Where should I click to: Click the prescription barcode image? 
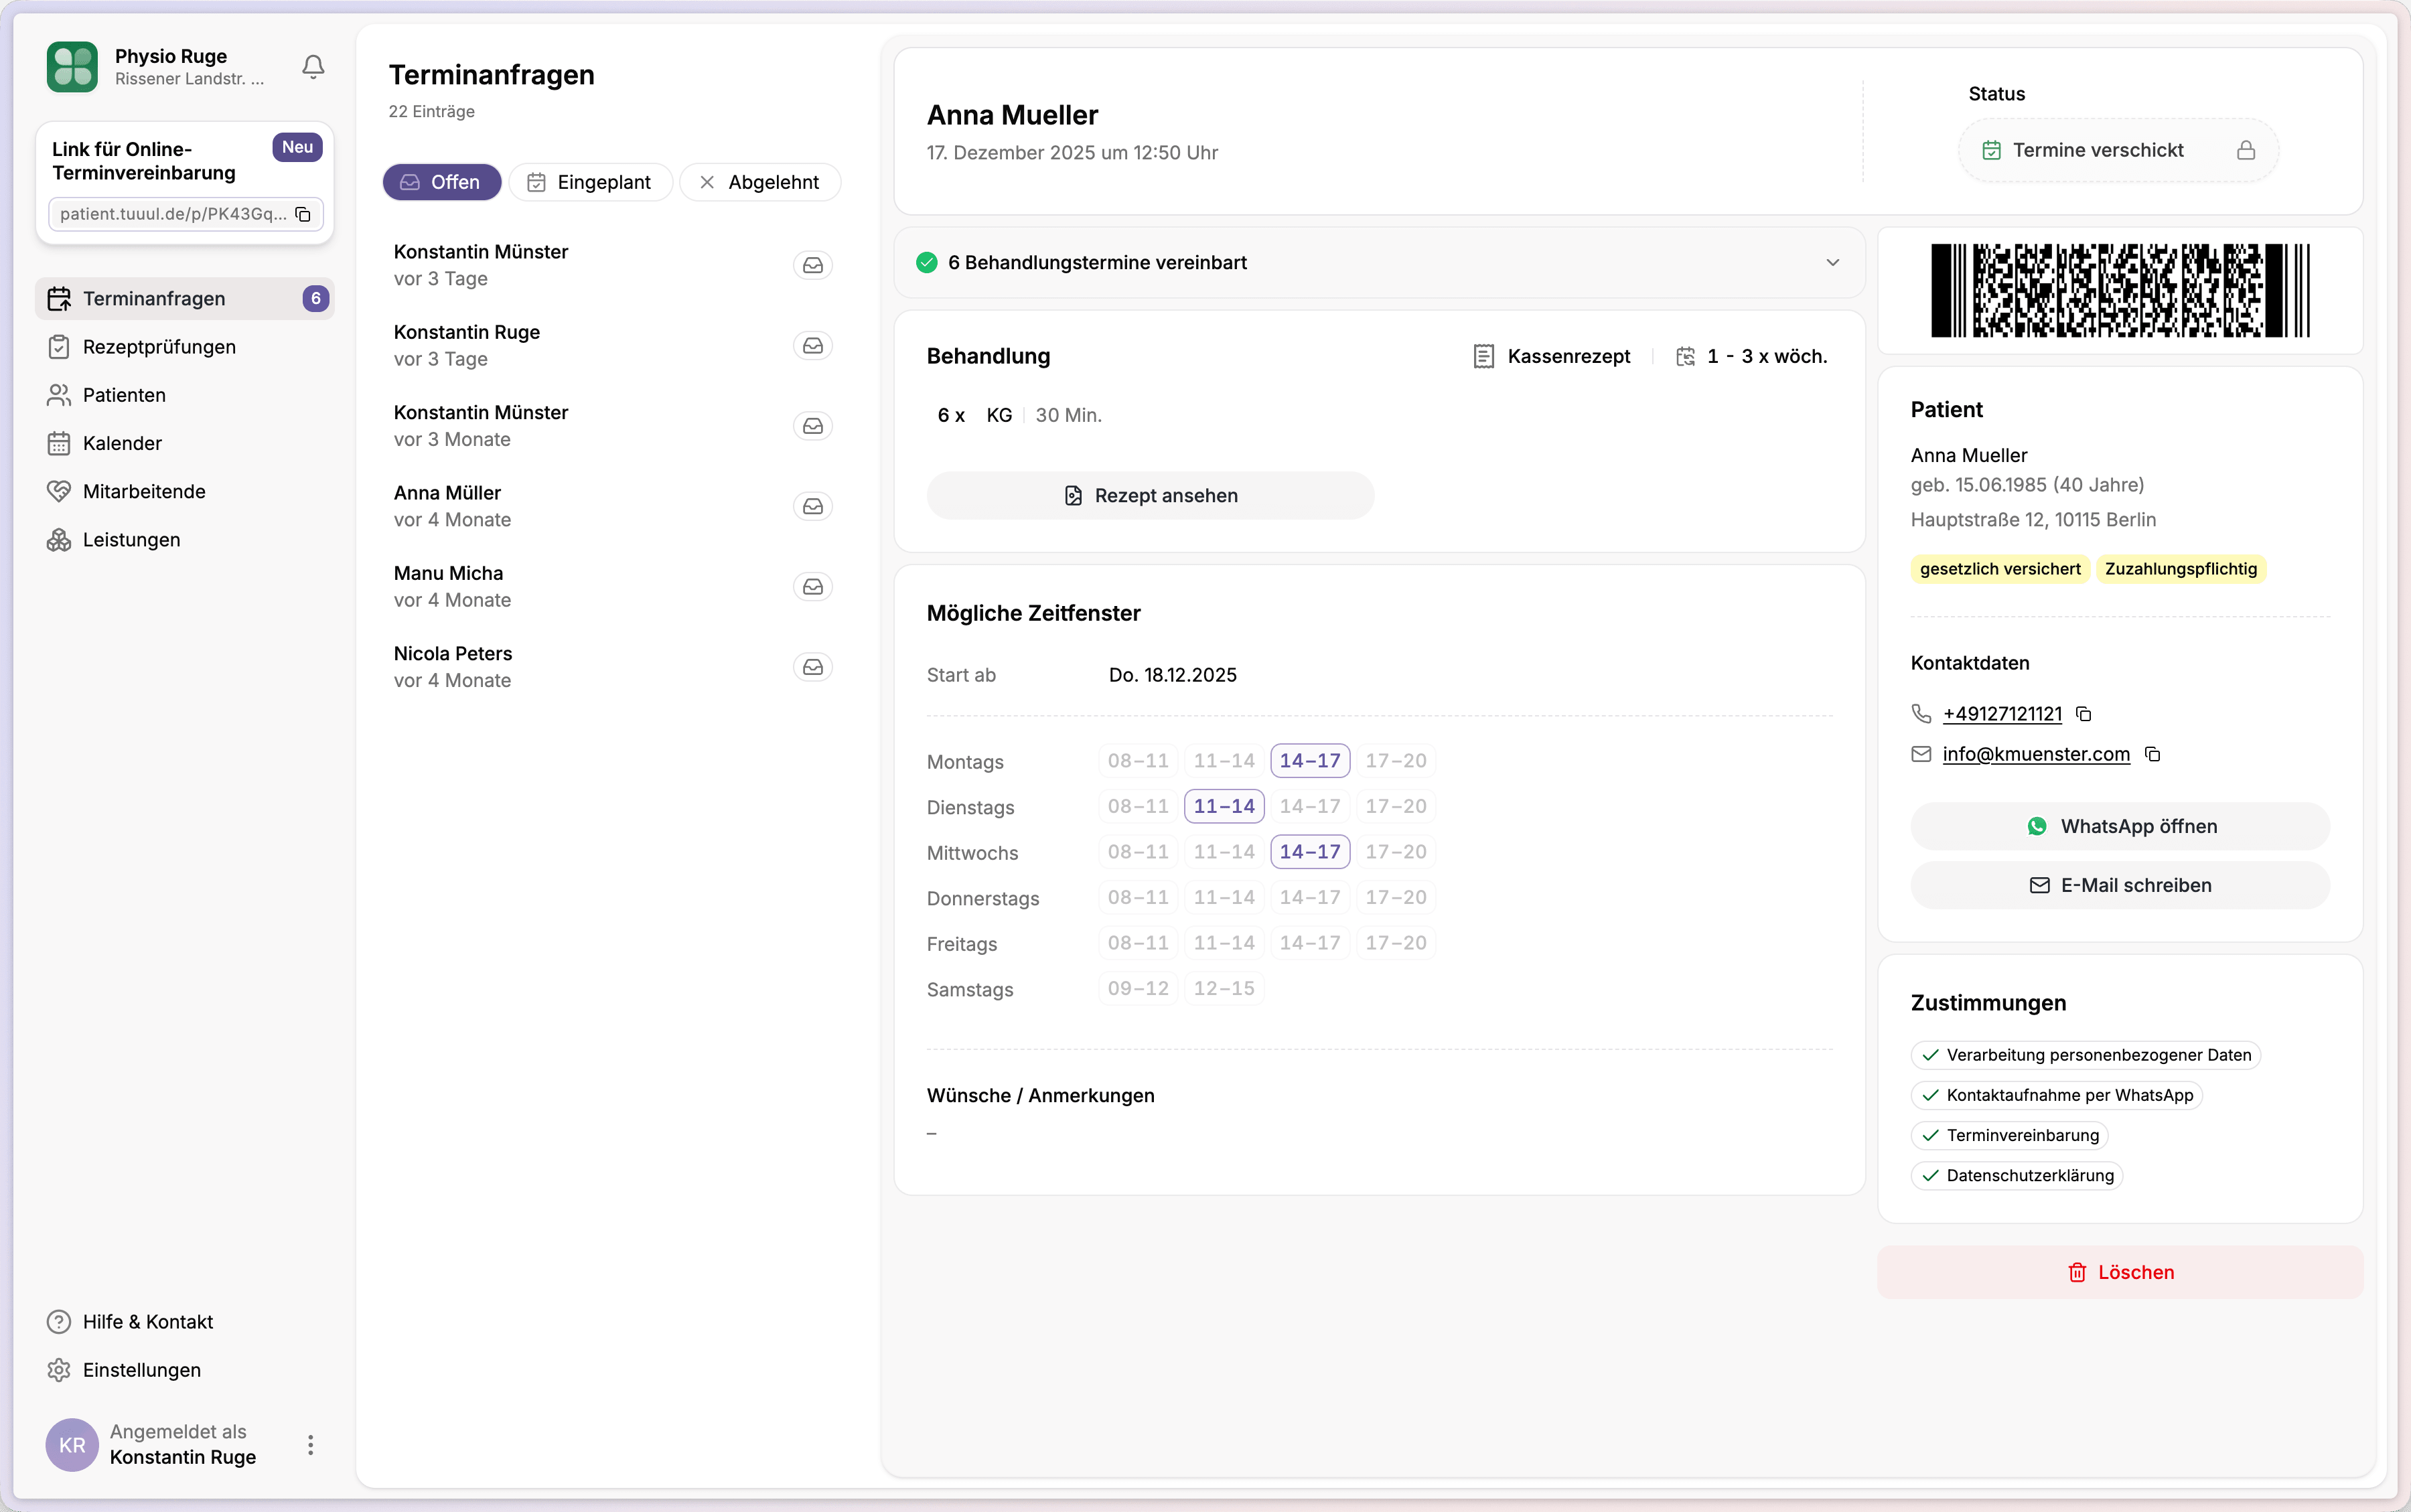[2119, 290]
